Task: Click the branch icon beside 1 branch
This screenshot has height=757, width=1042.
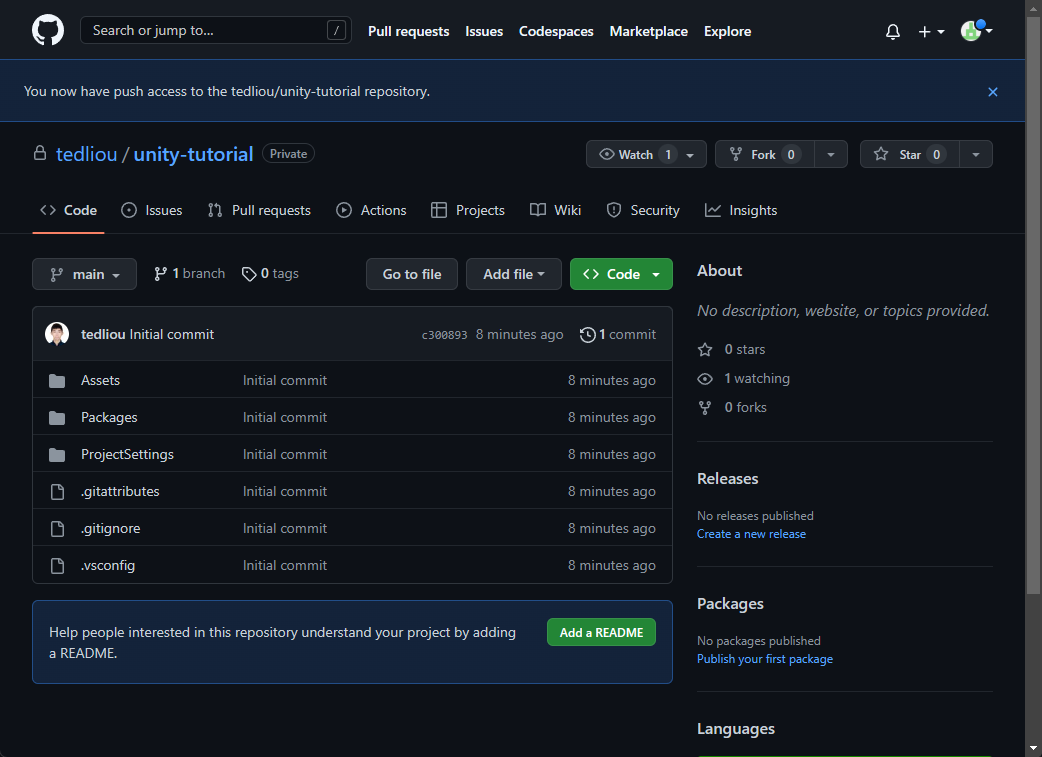Action: coord(160,274)
